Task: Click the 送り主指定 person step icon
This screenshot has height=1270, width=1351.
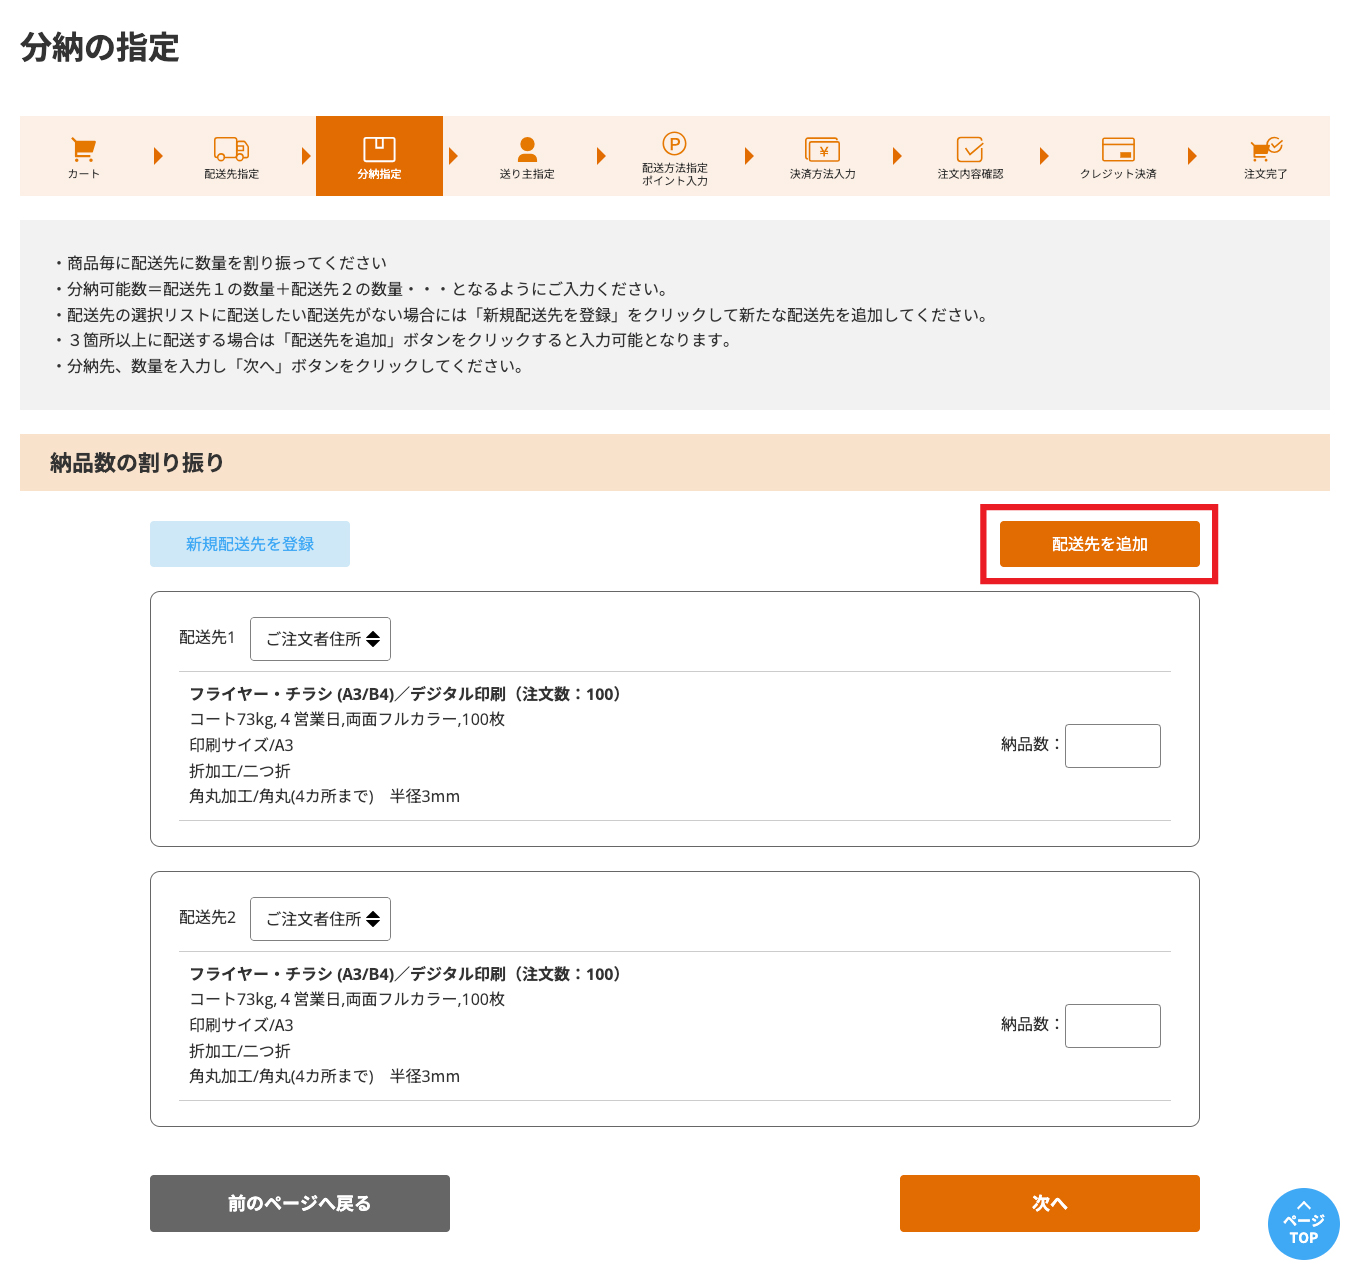Action: tap(527, 149)
